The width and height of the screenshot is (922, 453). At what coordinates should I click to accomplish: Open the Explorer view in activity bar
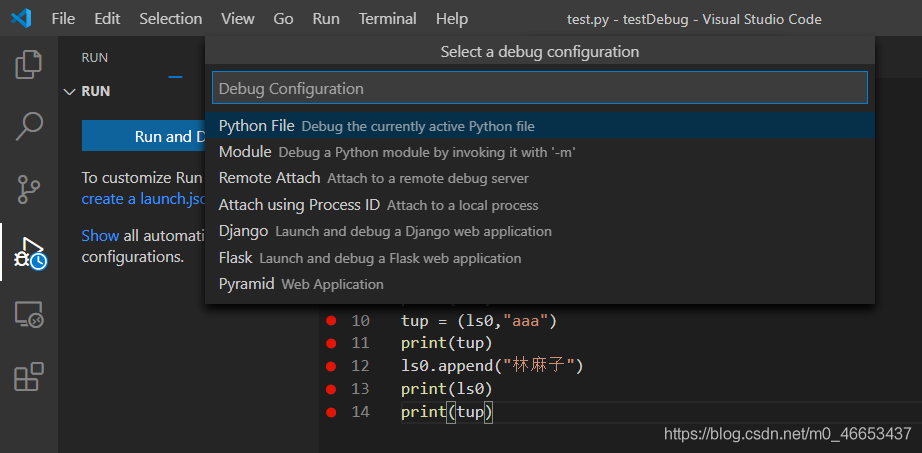29,66
